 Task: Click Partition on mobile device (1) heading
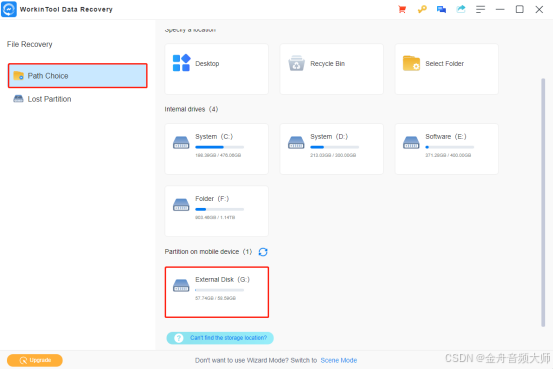pyautogui.click(x=208, y=252)
